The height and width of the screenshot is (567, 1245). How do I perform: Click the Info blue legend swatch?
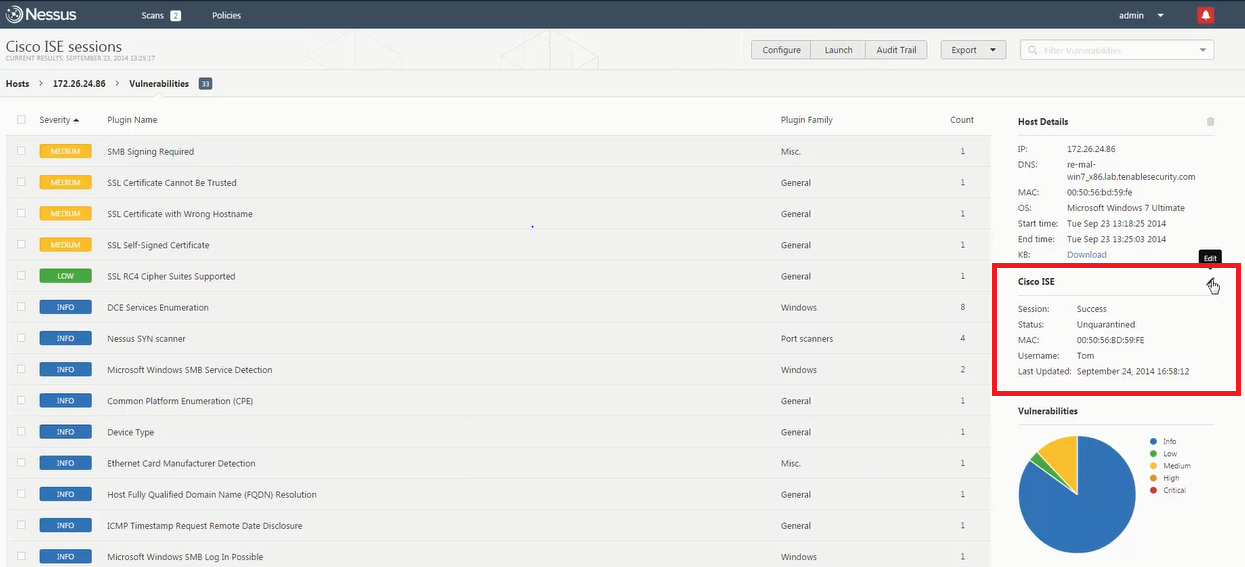point(1154,441)
